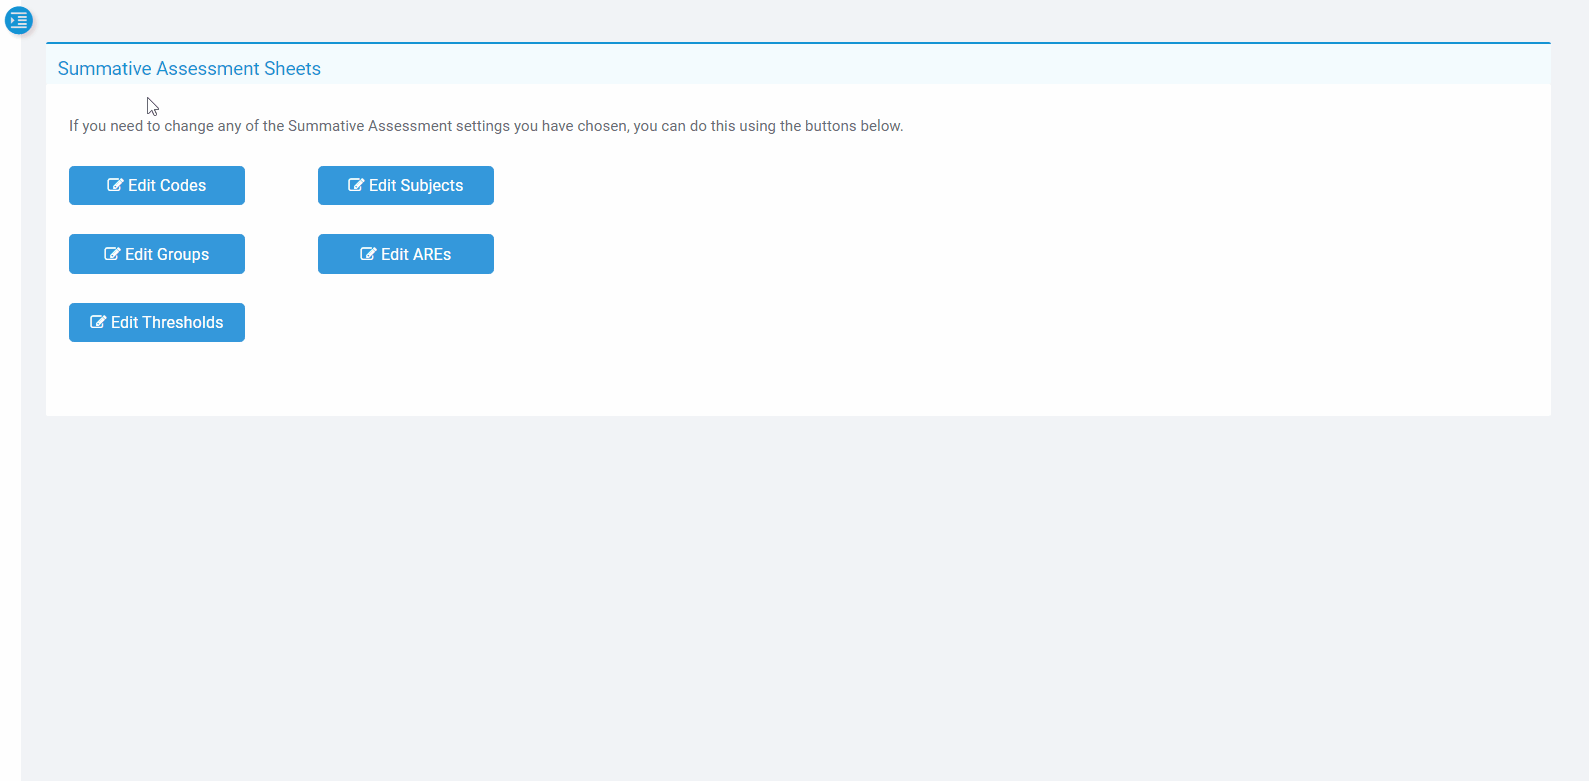Open Edit Subjects settings
This screenshot has width=1589, height=781.
coord(406,185)
